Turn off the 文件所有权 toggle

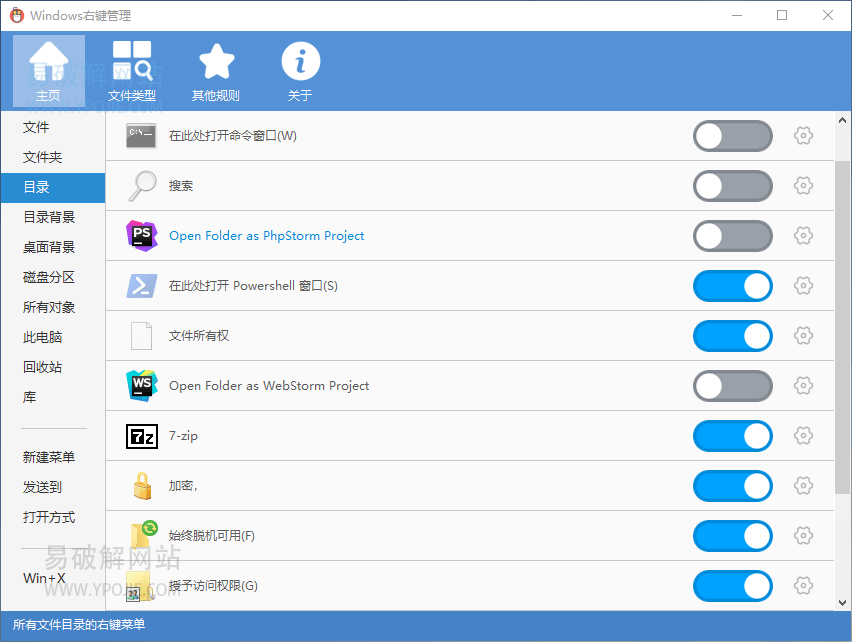click(x=732, y=336)
